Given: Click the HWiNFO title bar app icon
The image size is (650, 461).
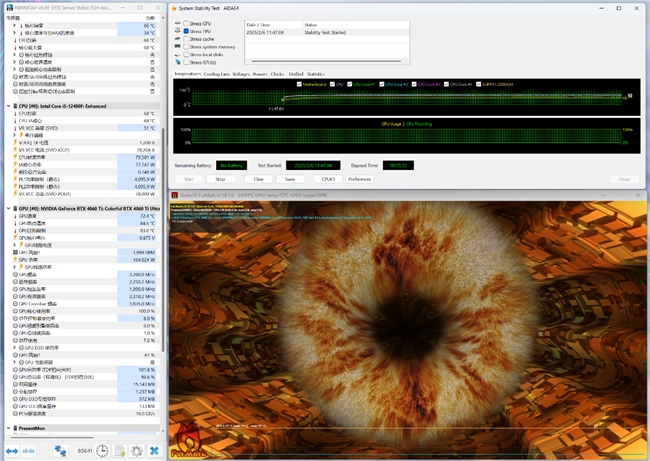Looking at the screenshot, I should pos(10,8).
